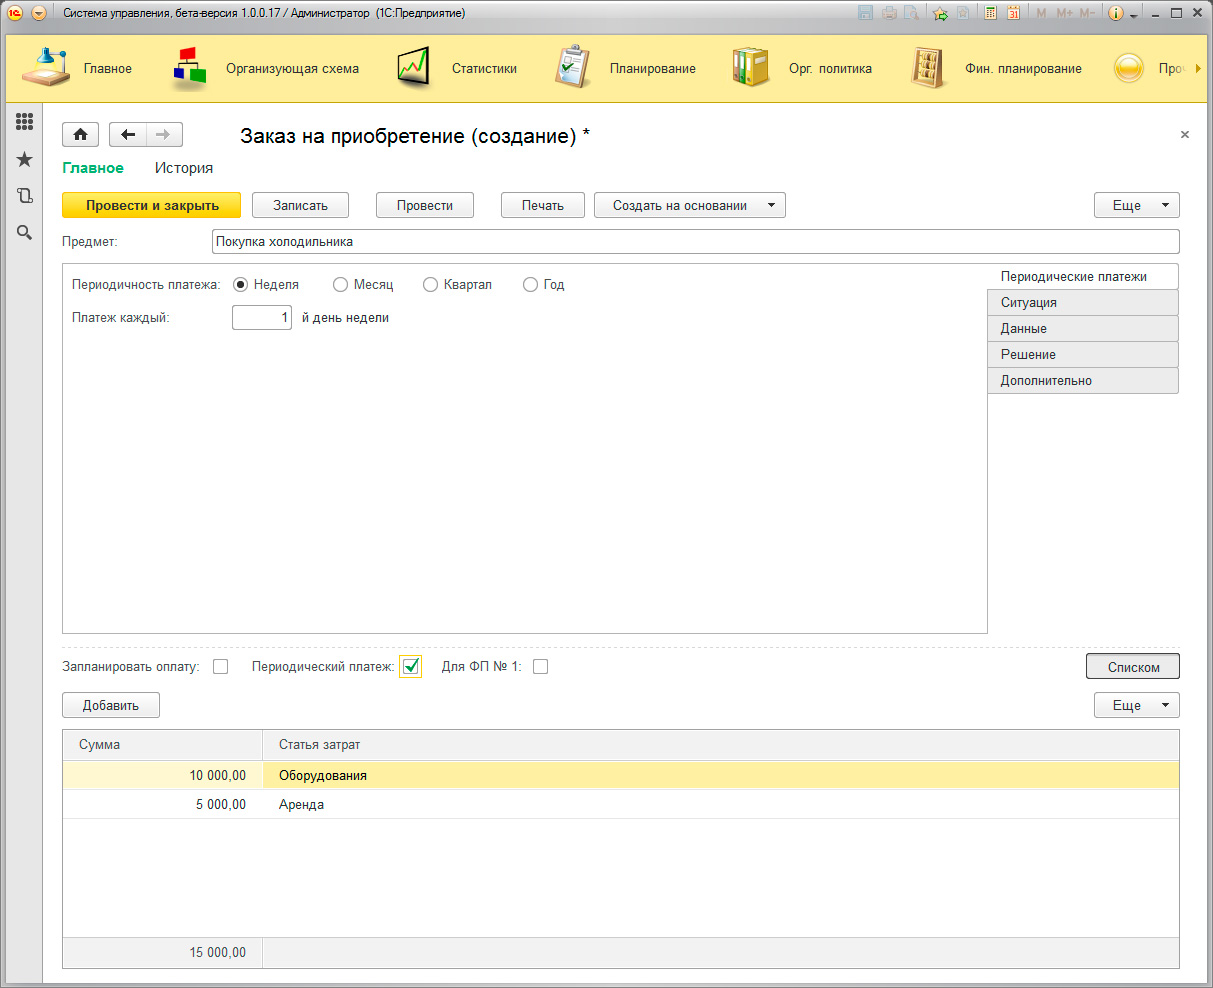The width and height of the screenshot is (1213, 988).
Task: Click the Провести button
Action: tap(425, 205)
